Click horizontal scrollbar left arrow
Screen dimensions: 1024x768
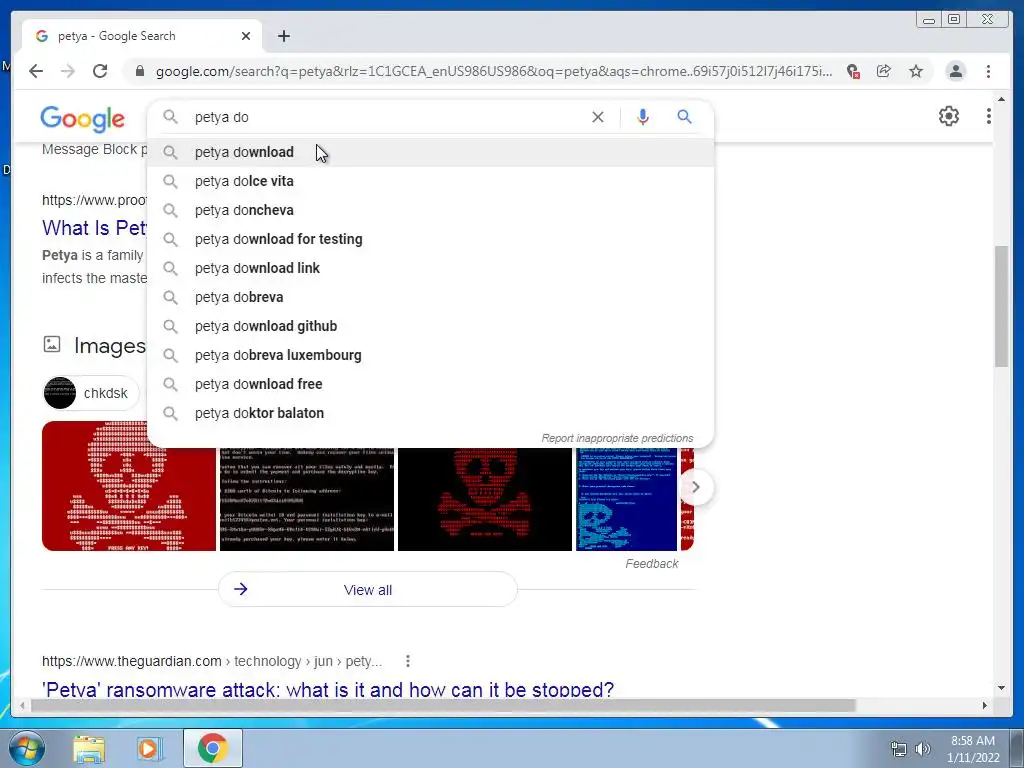[22, 705]
